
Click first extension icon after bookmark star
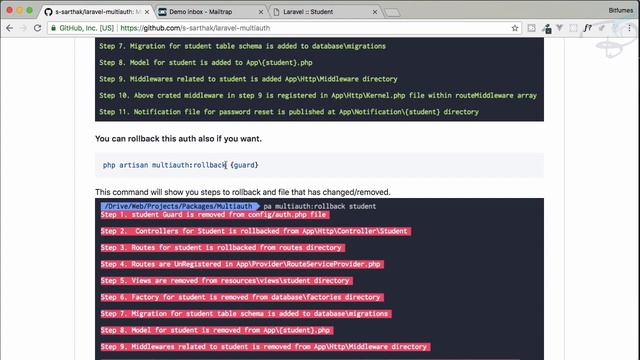(x=531, y=28)
